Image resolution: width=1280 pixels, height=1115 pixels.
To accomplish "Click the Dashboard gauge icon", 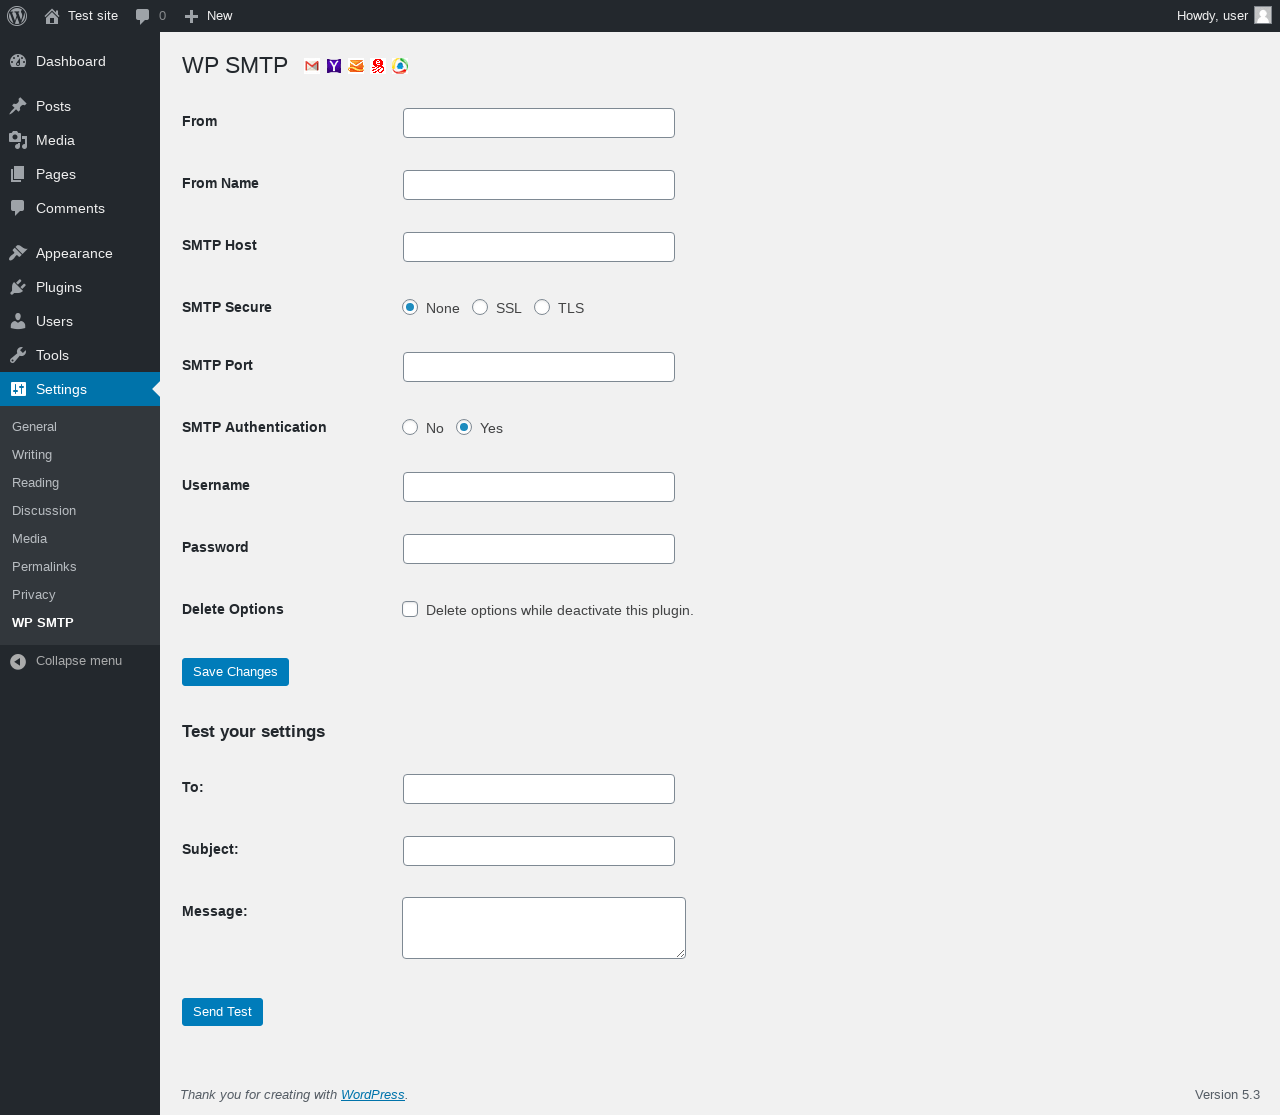I will pos(18,61).
